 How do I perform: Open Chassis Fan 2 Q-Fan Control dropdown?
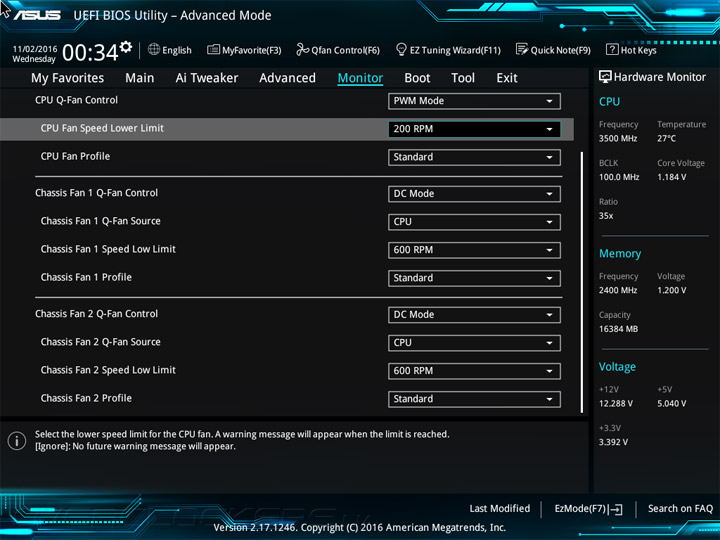click(474, 315)
